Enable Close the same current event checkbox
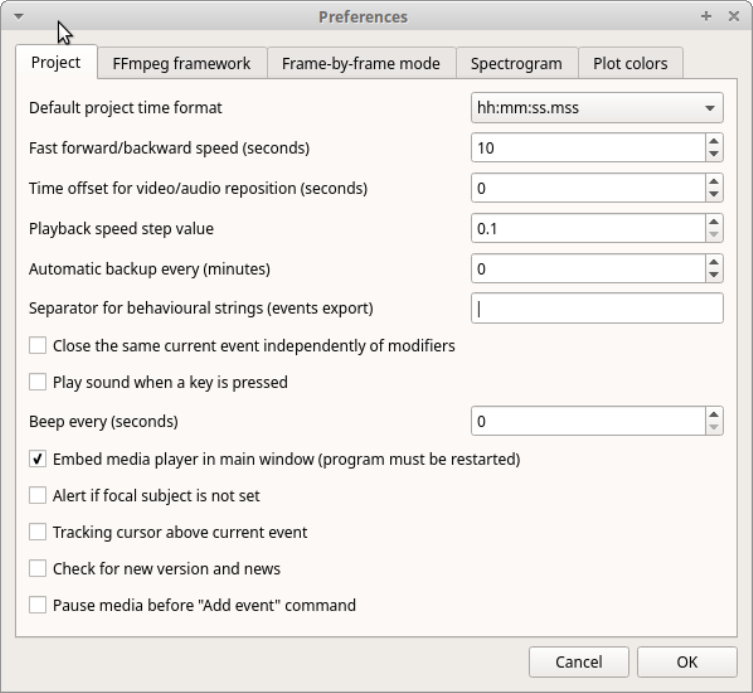 (x=38, y=346)
